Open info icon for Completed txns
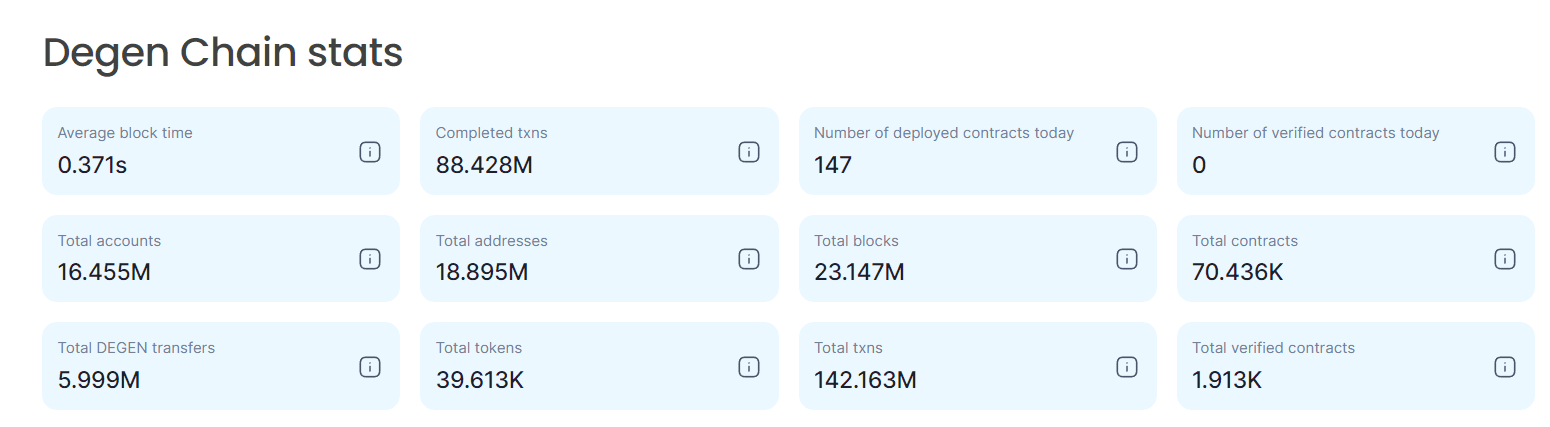Viewport: 1550px width, 427px height. [749, 152]
